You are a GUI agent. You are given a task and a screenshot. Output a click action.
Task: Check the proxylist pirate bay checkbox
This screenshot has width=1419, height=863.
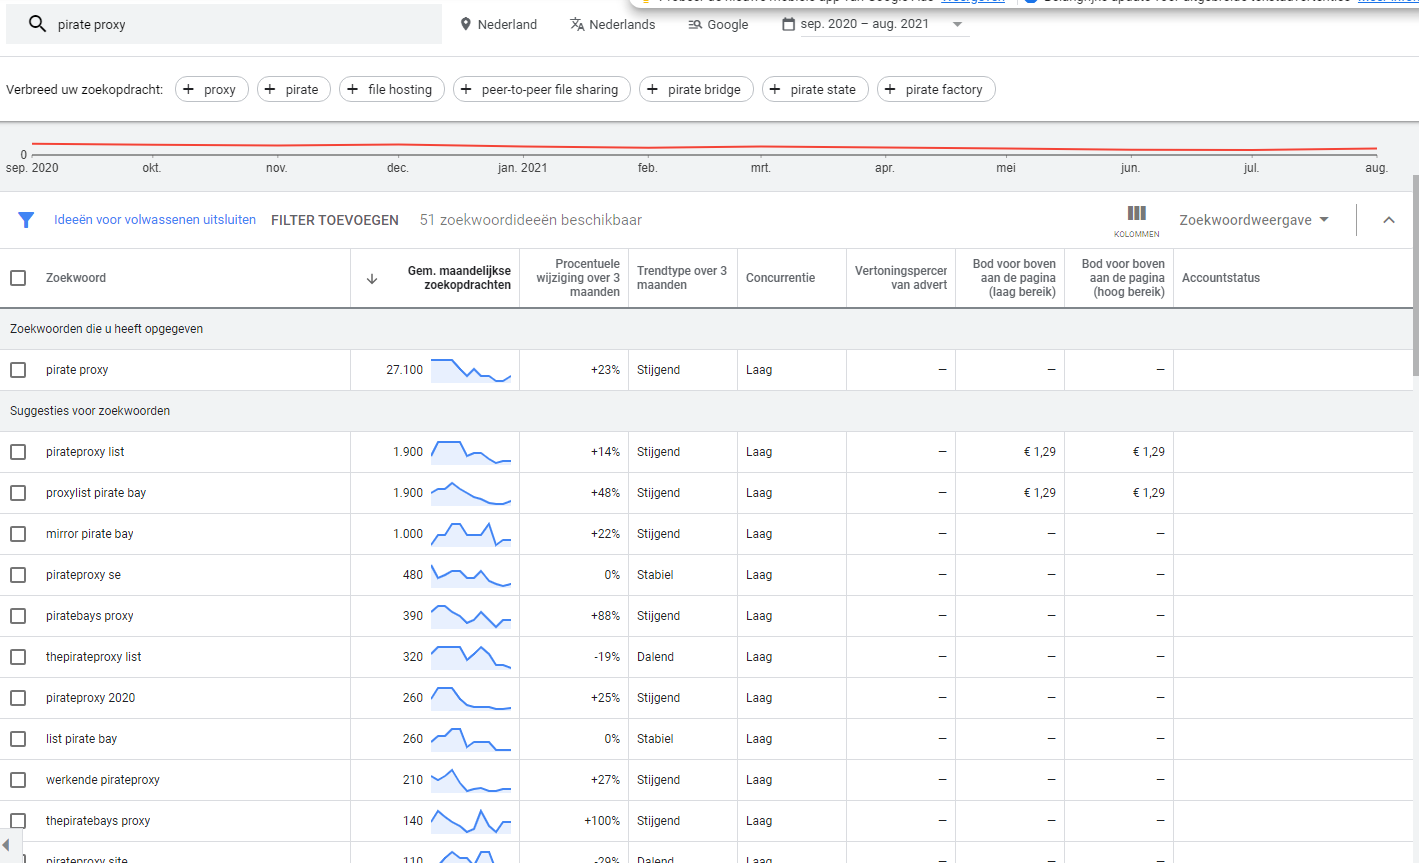point(18,493)
